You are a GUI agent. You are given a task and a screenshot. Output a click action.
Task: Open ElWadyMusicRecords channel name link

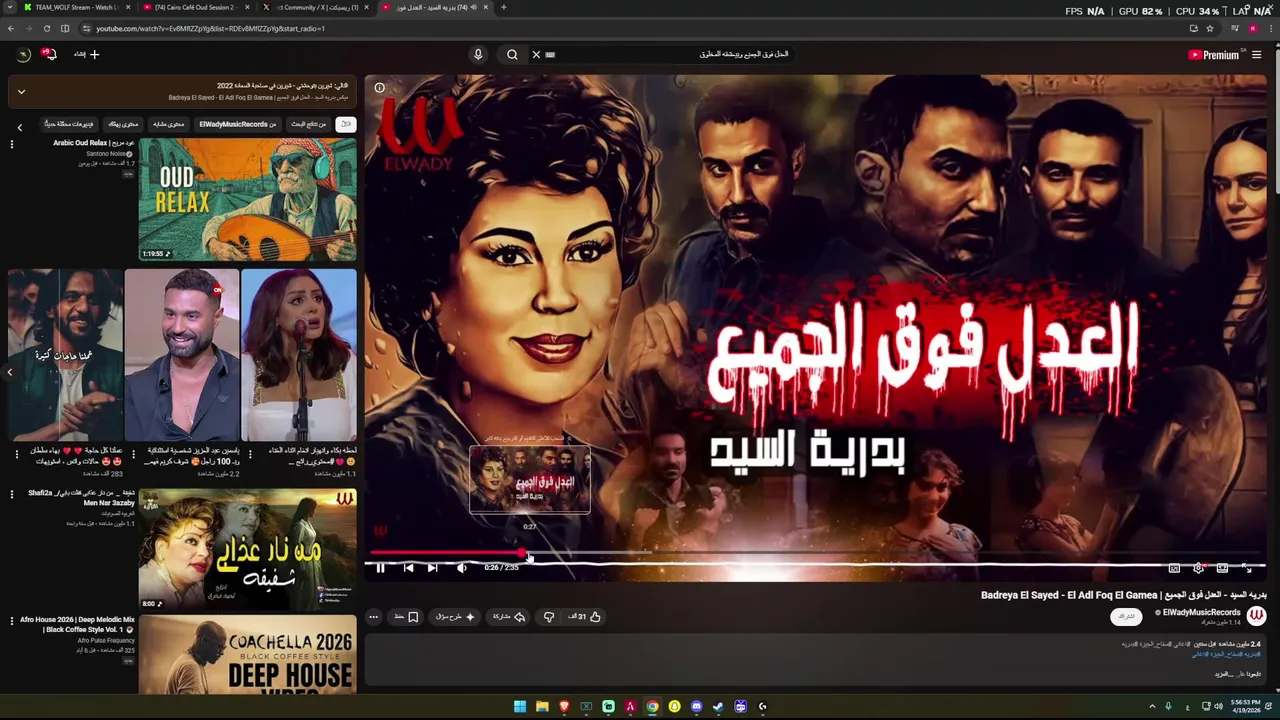coord(1201,612)
